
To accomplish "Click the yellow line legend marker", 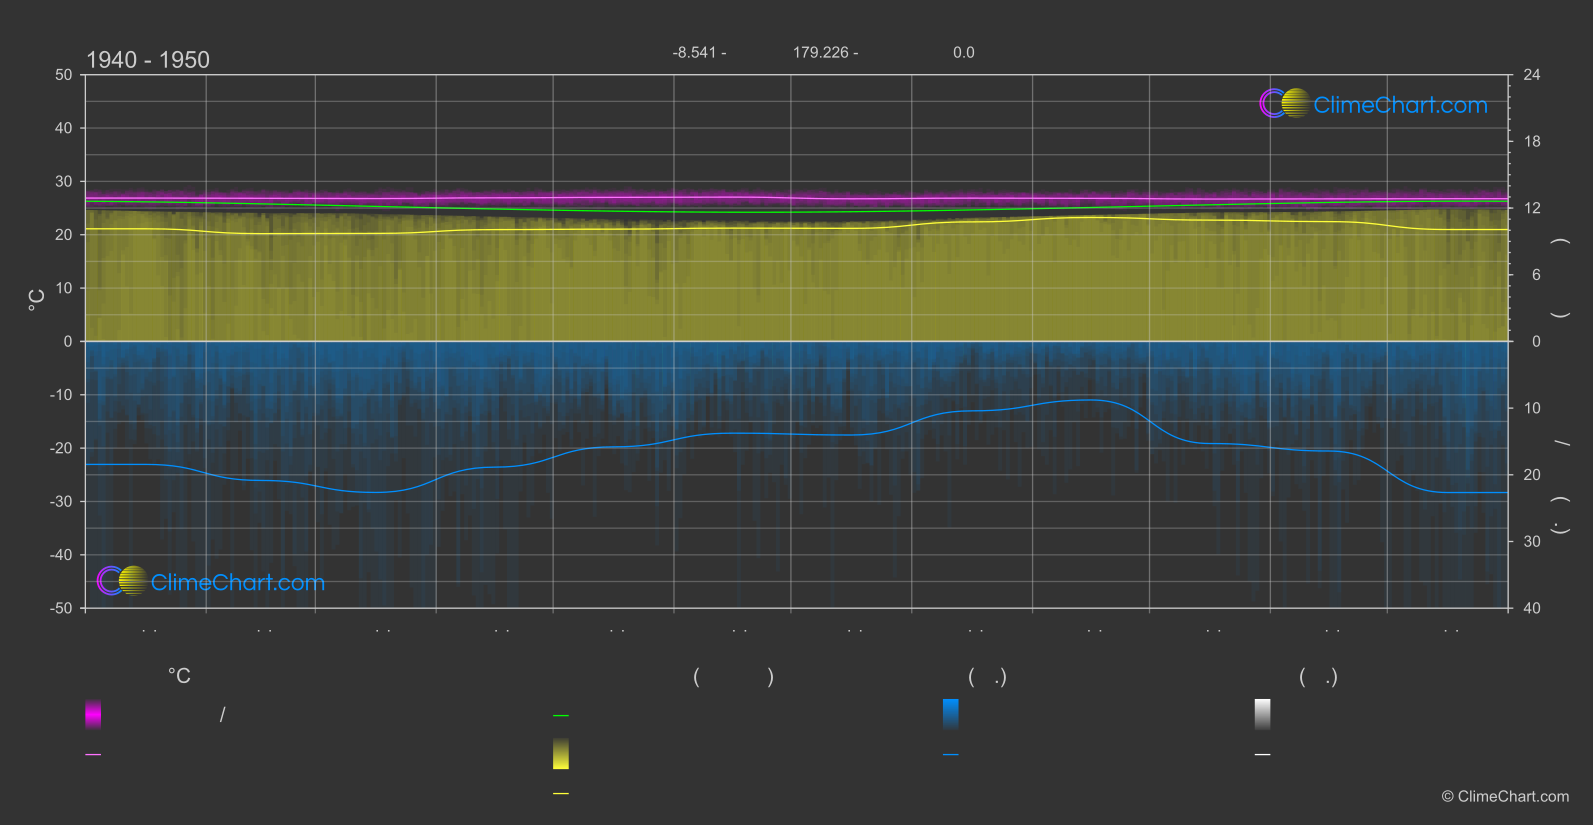I will pos(561,794).
